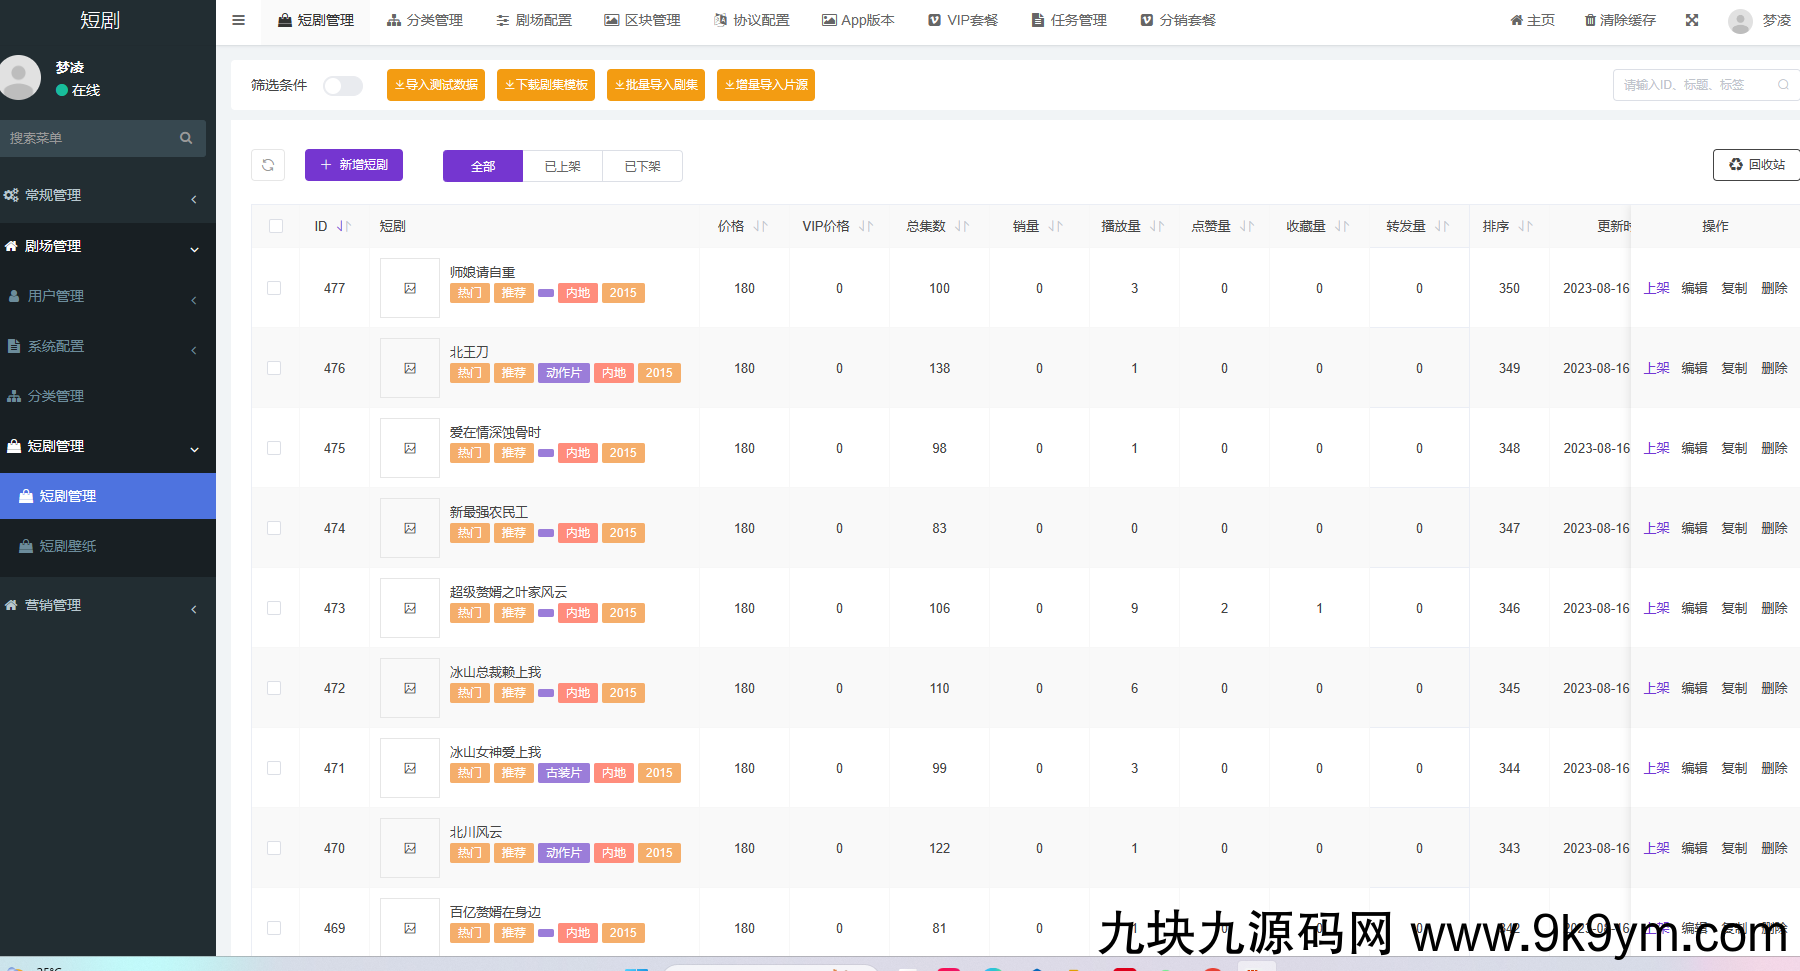Sort by VIP价格 column arrows
This screenshot has width=1800, height=971.
pyautogui.click(x=866, y=226)
